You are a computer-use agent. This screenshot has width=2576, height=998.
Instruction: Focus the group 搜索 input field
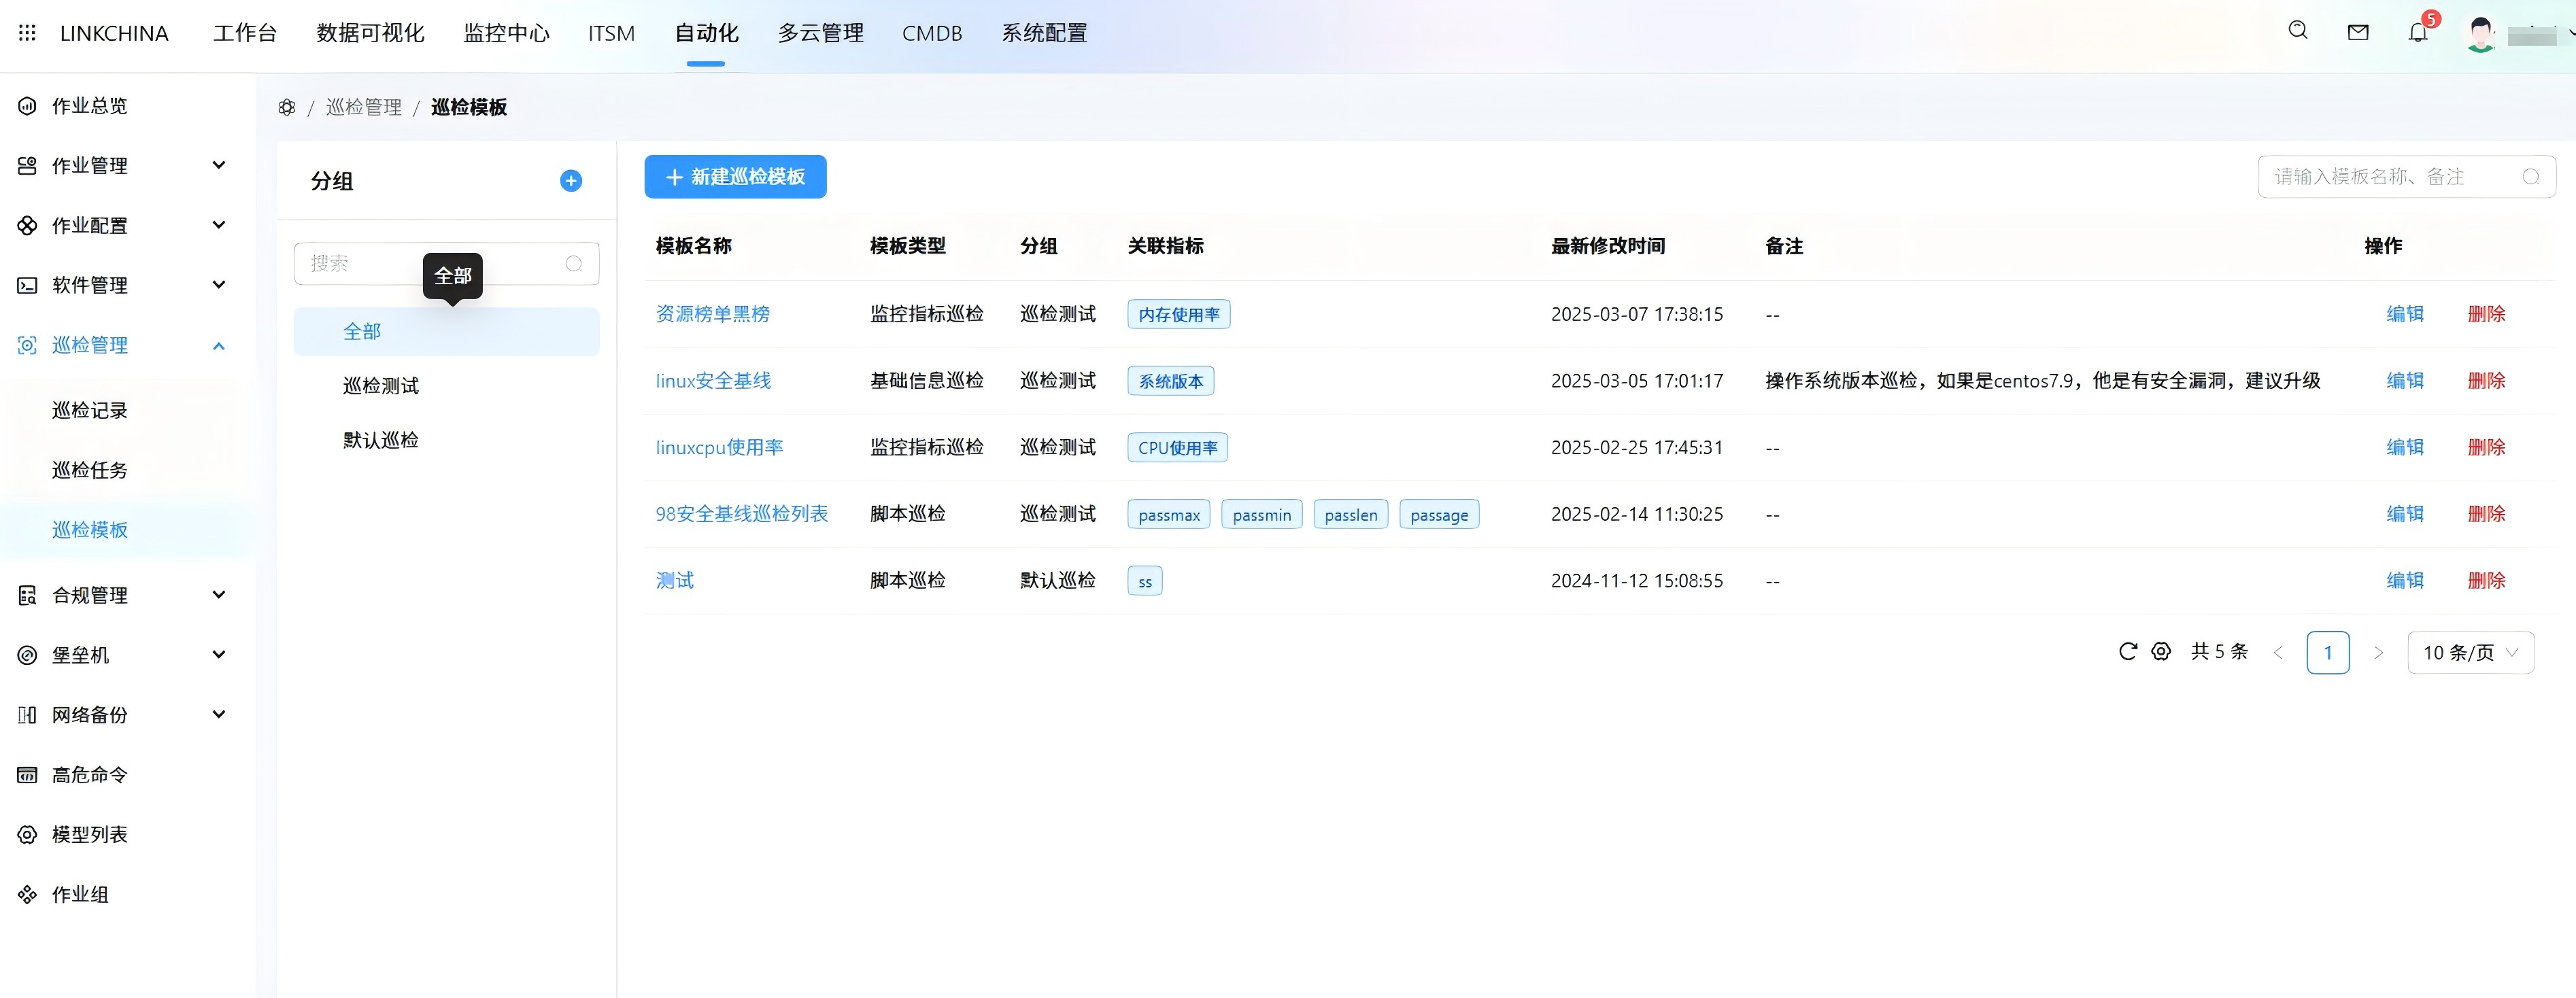coord(447,264)
